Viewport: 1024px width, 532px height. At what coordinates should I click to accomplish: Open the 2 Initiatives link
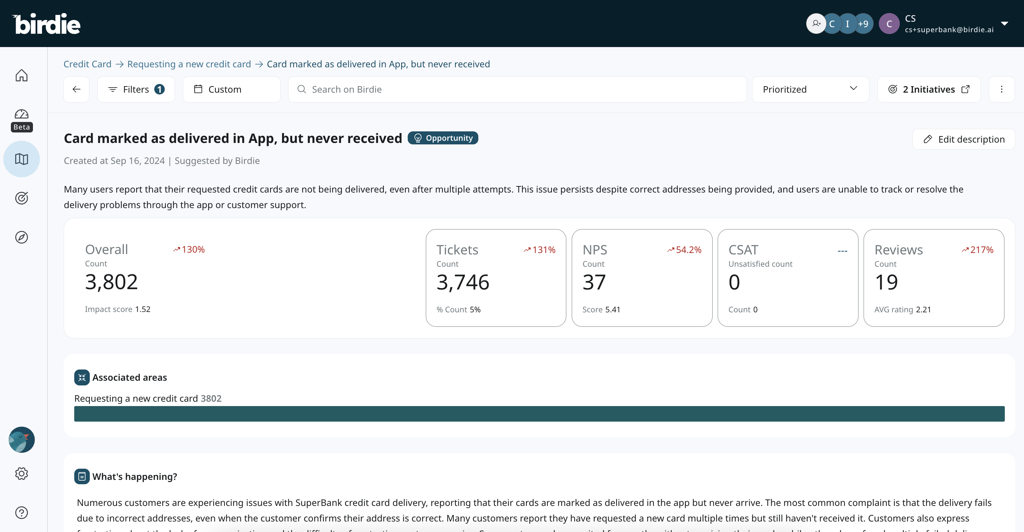[x=928, y=89]
